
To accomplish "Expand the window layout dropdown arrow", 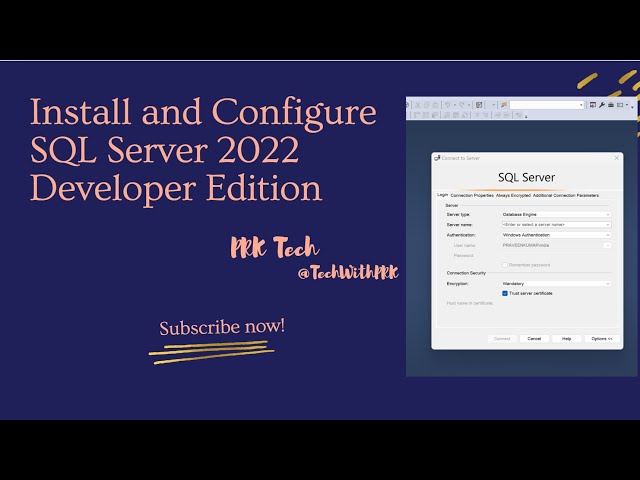I will coord(627,105).
